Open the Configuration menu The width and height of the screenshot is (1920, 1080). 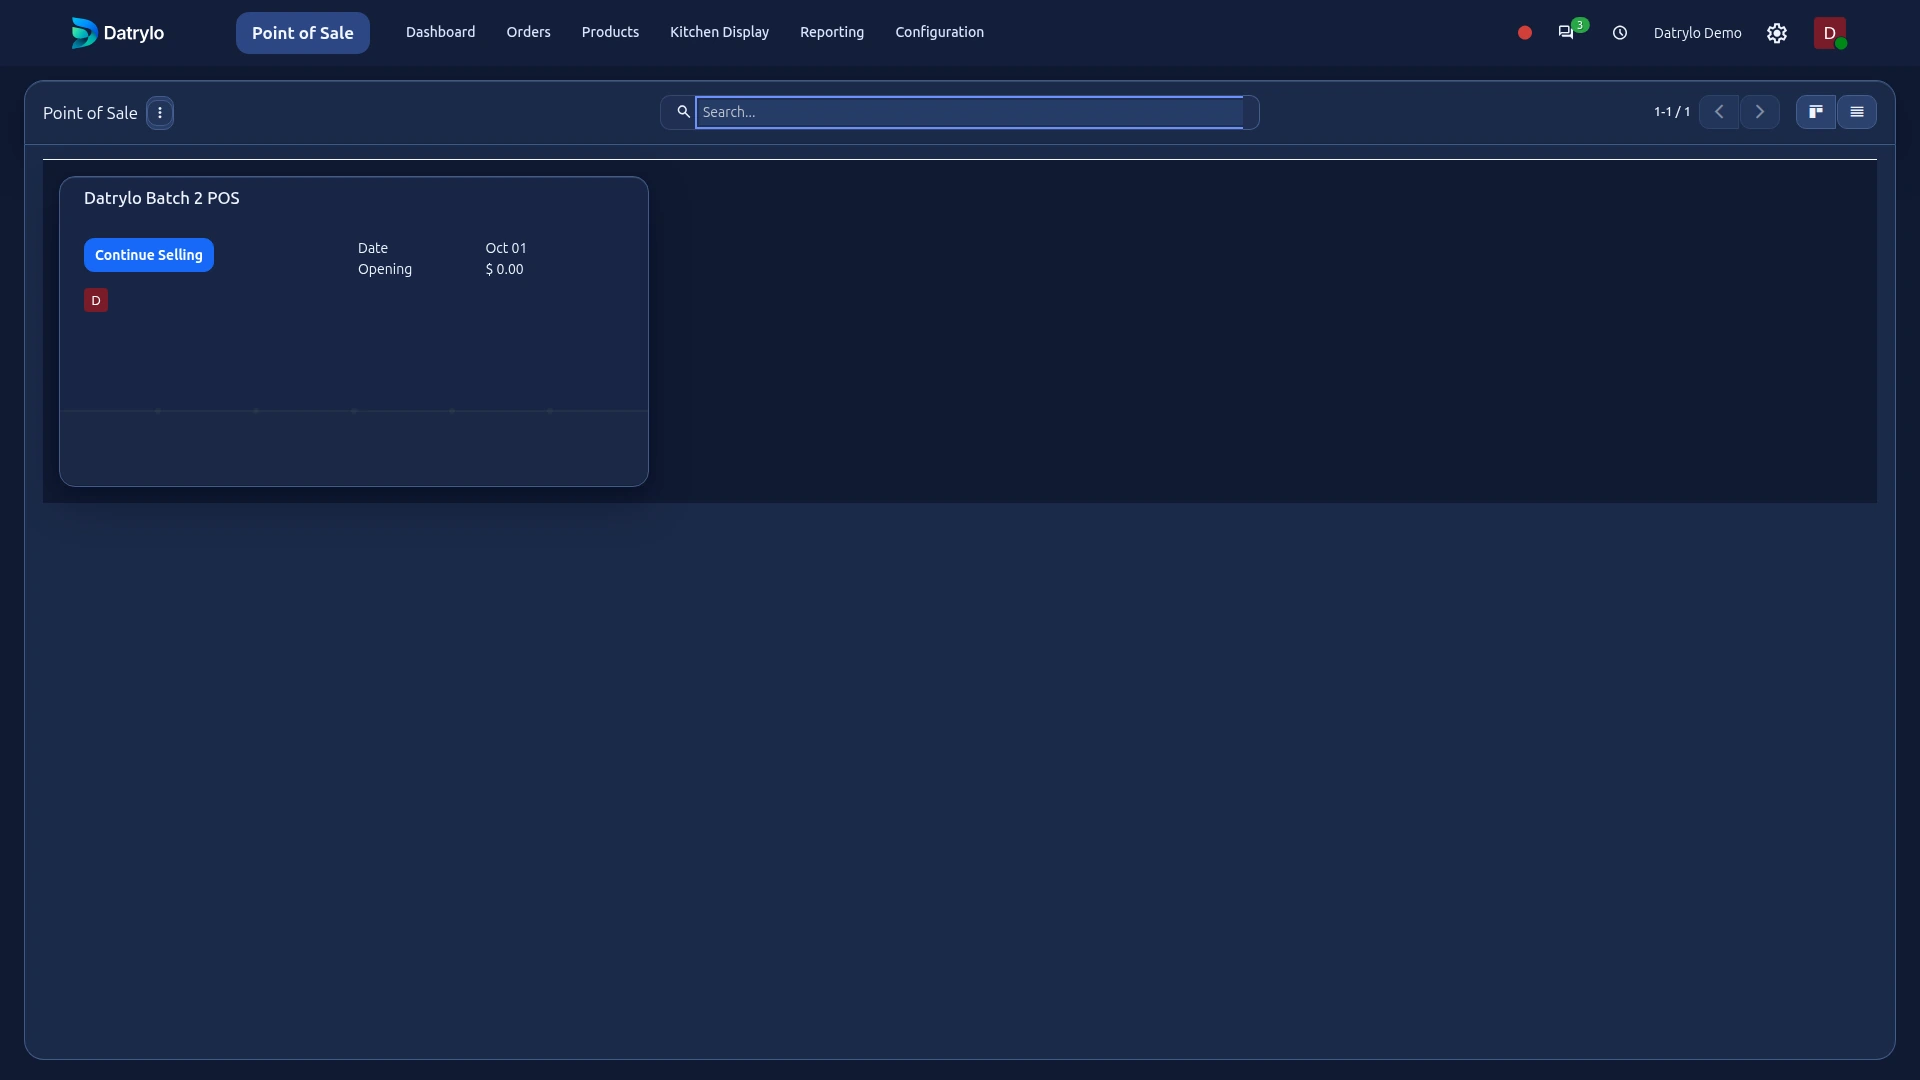(940, 32)
